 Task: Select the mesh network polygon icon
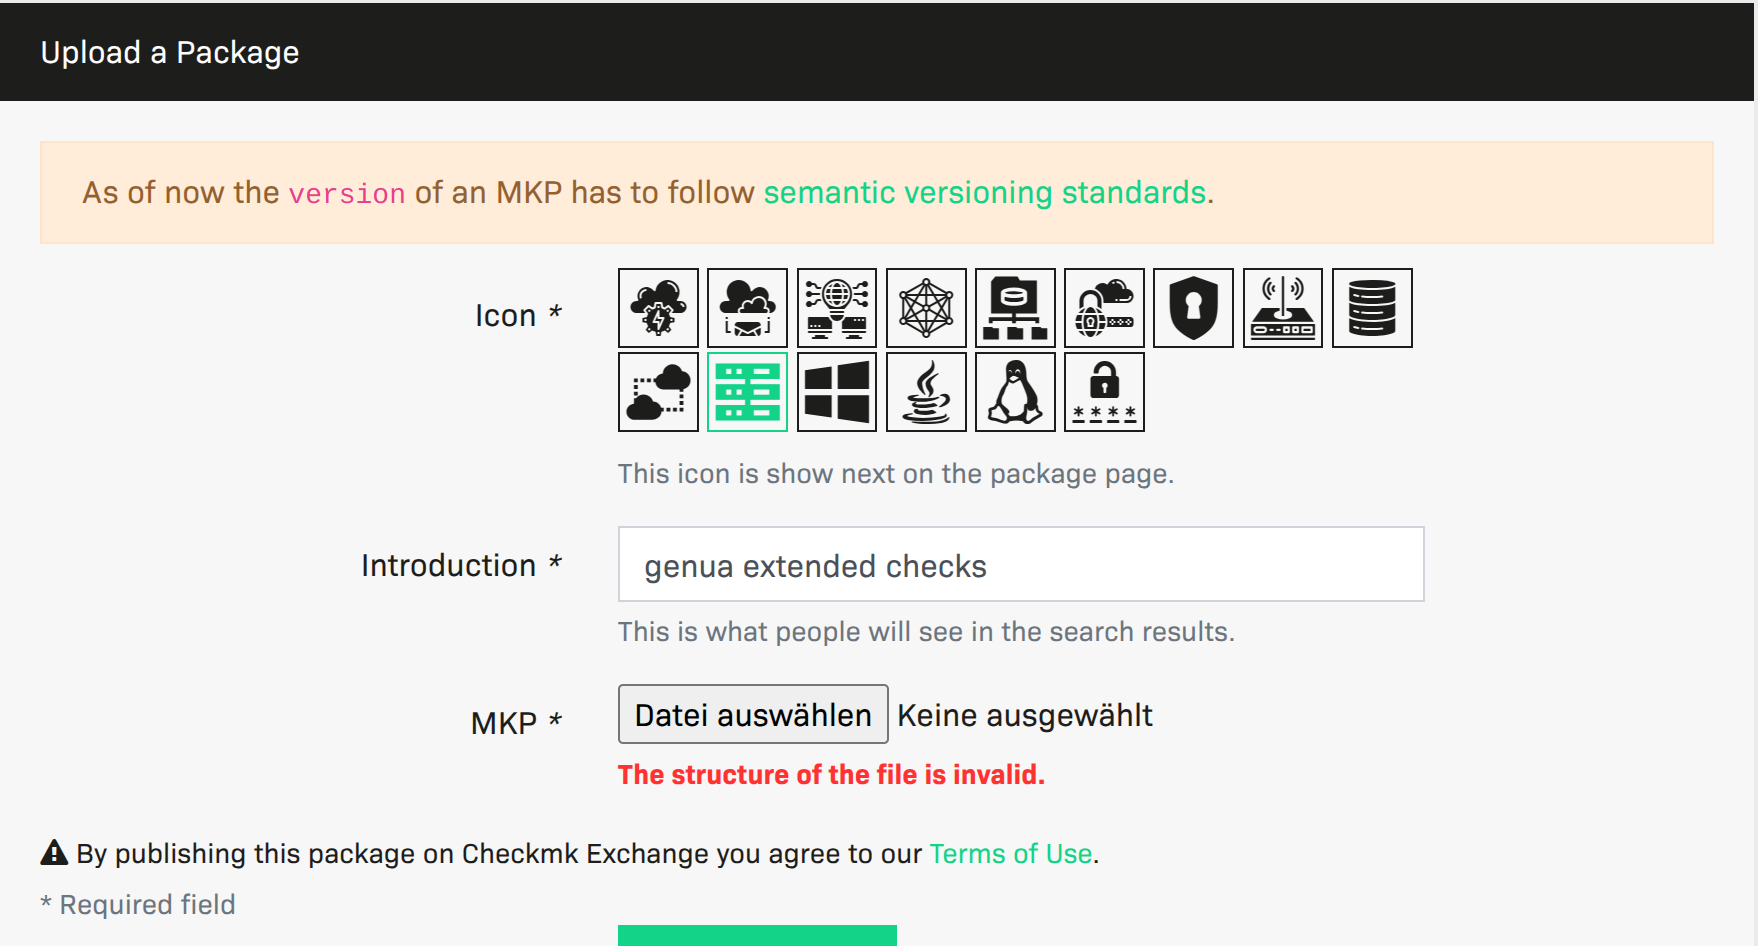coord(926,308)
